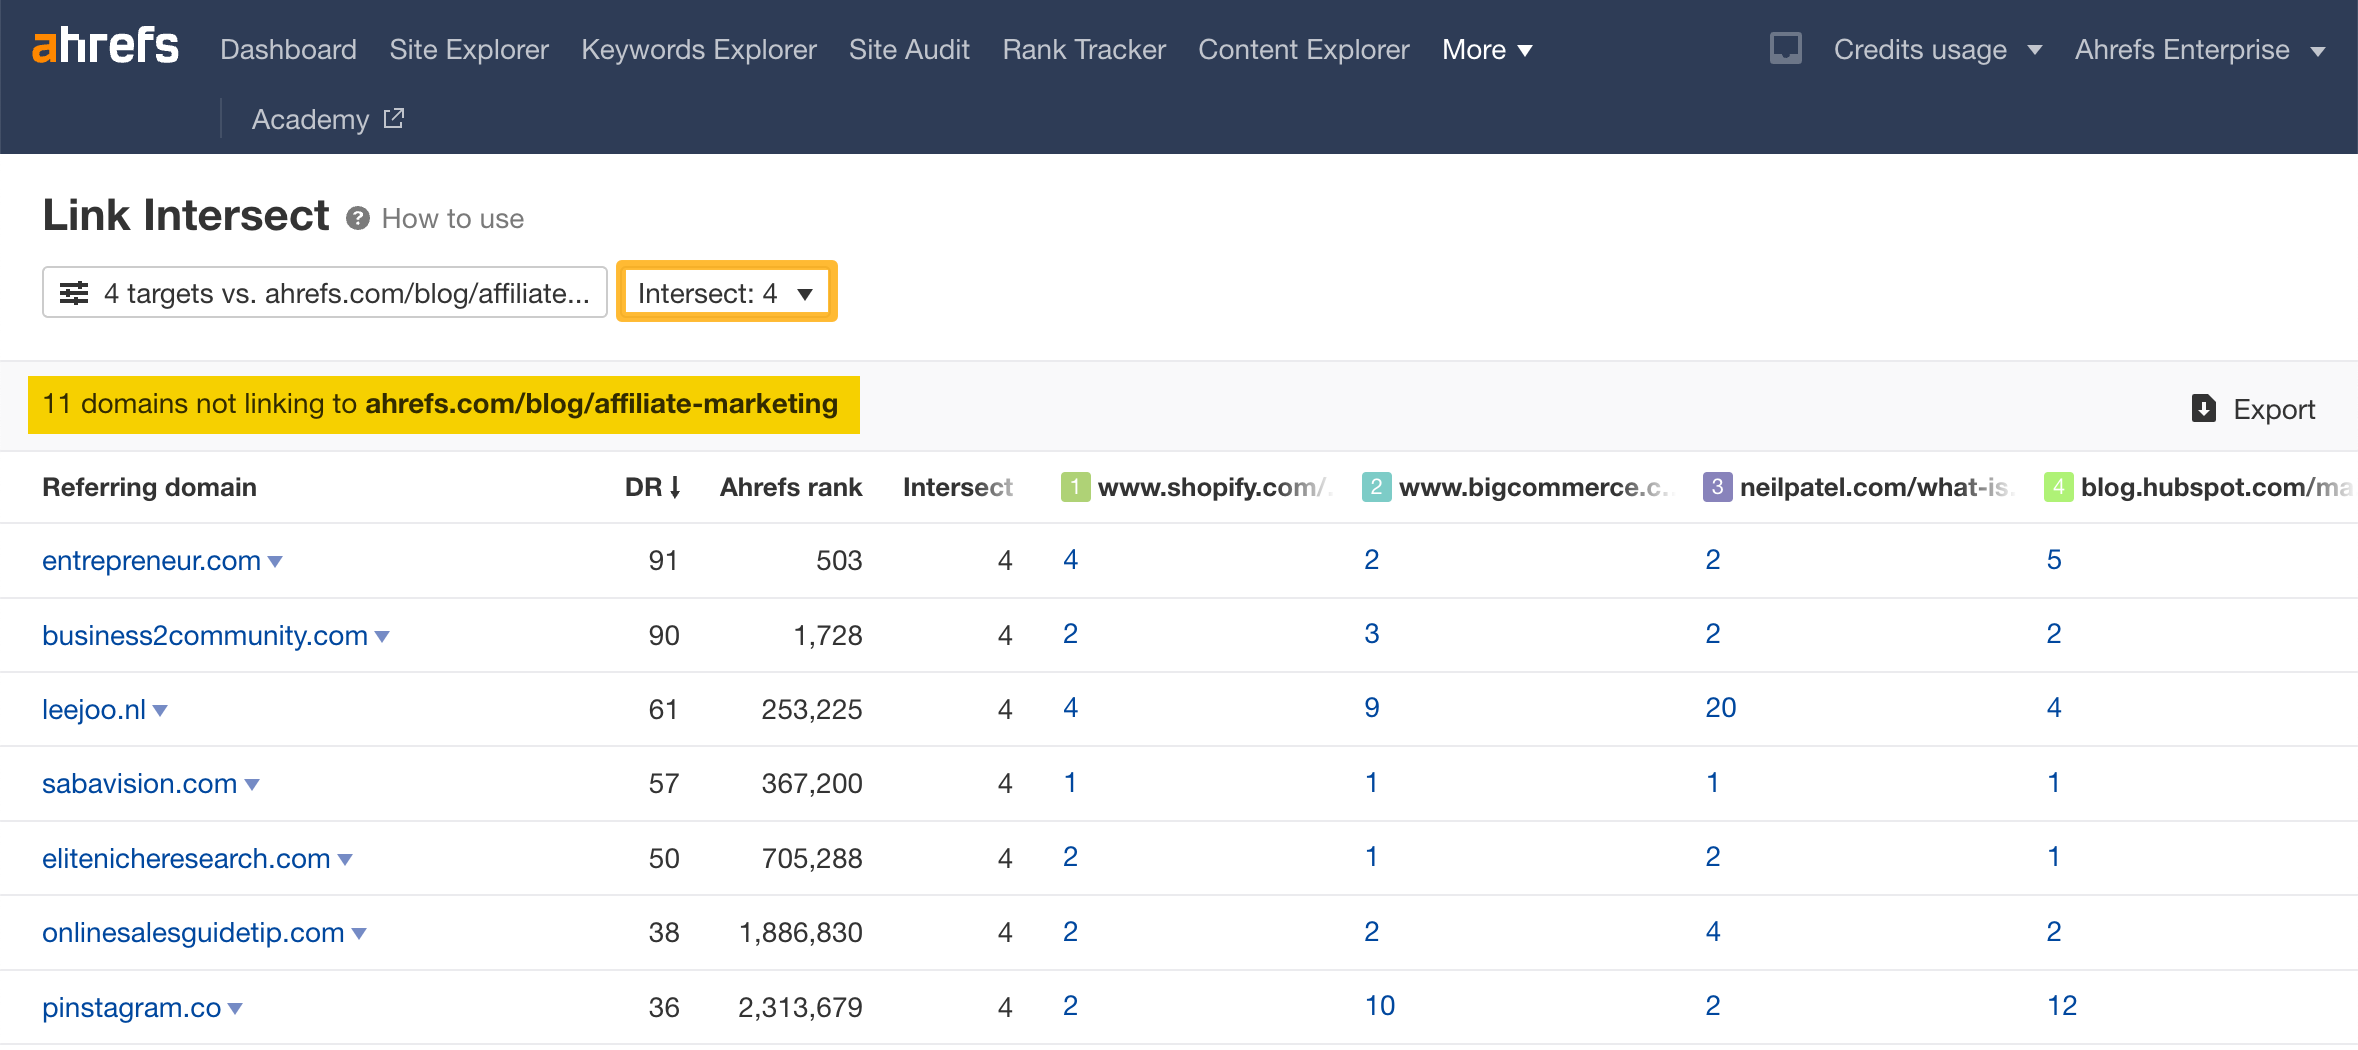Click 4 in entrepreneur.com shopify column
The height and width of the screenshot is (1050, 2358).
click(1071, 560)
